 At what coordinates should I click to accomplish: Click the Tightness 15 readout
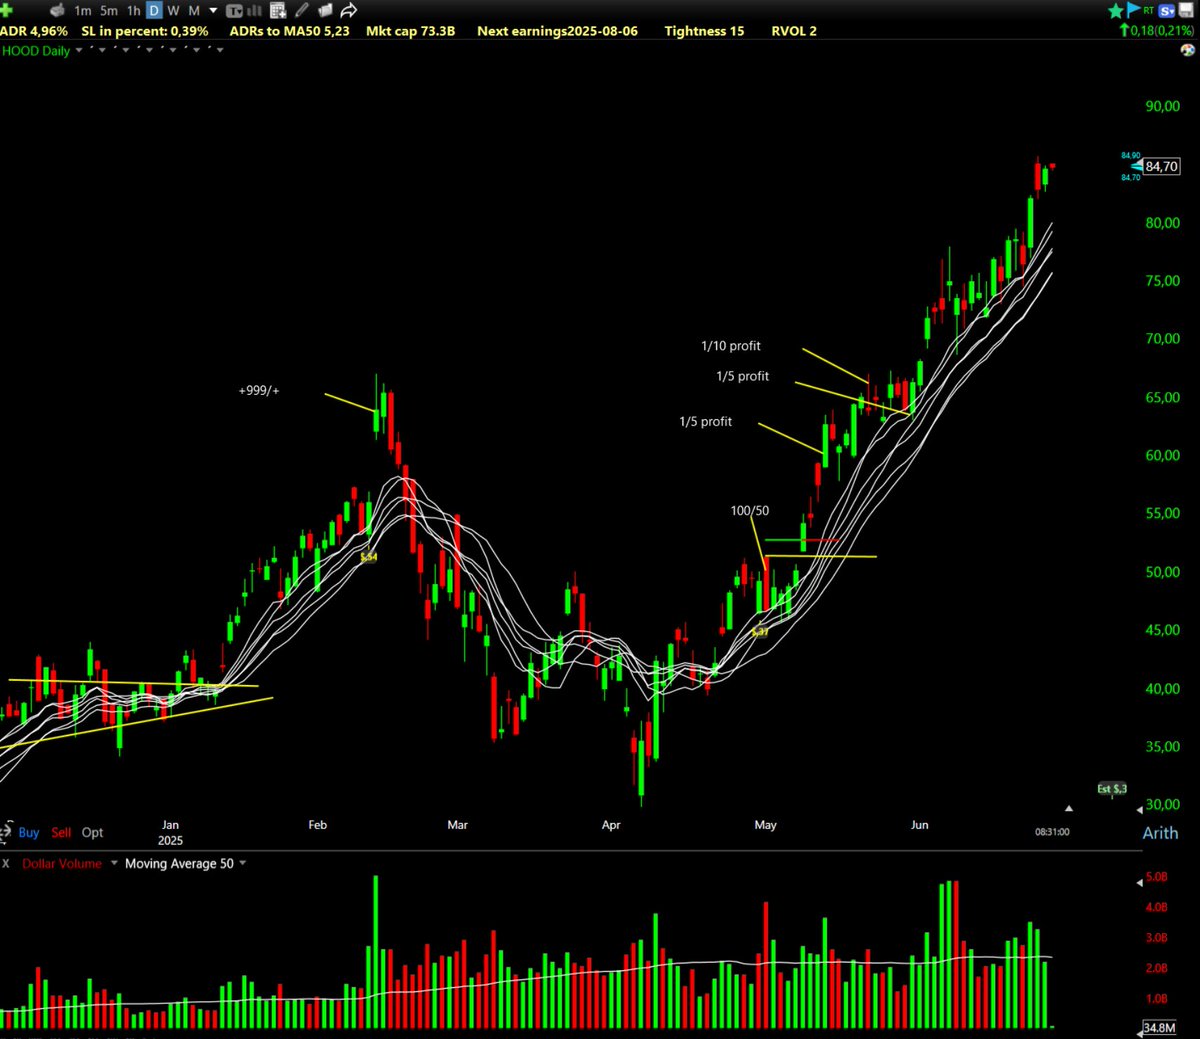[704, 31]
